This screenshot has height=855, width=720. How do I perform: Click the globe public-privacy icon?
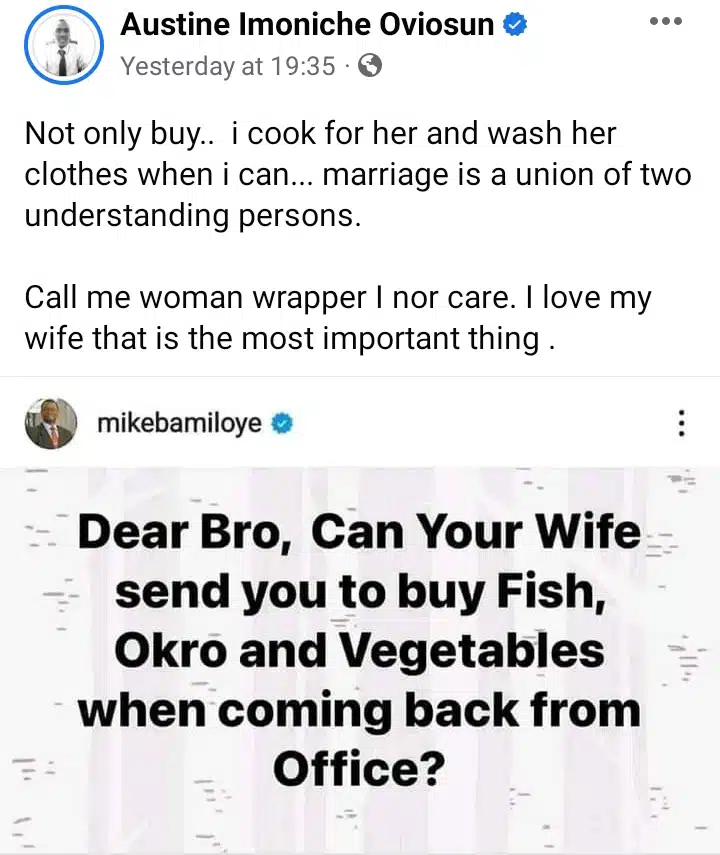pyautogui.click(x=369, y=67)
